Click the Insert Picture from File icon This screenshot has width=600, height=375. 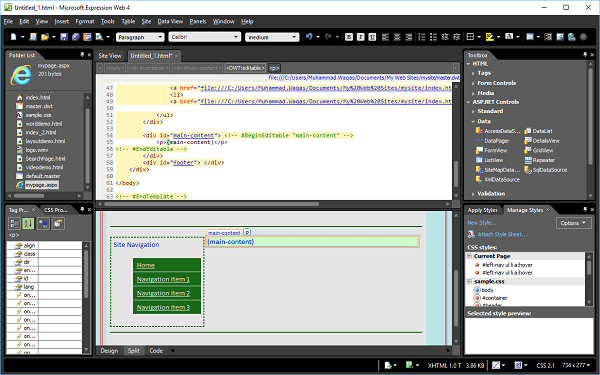560,37
